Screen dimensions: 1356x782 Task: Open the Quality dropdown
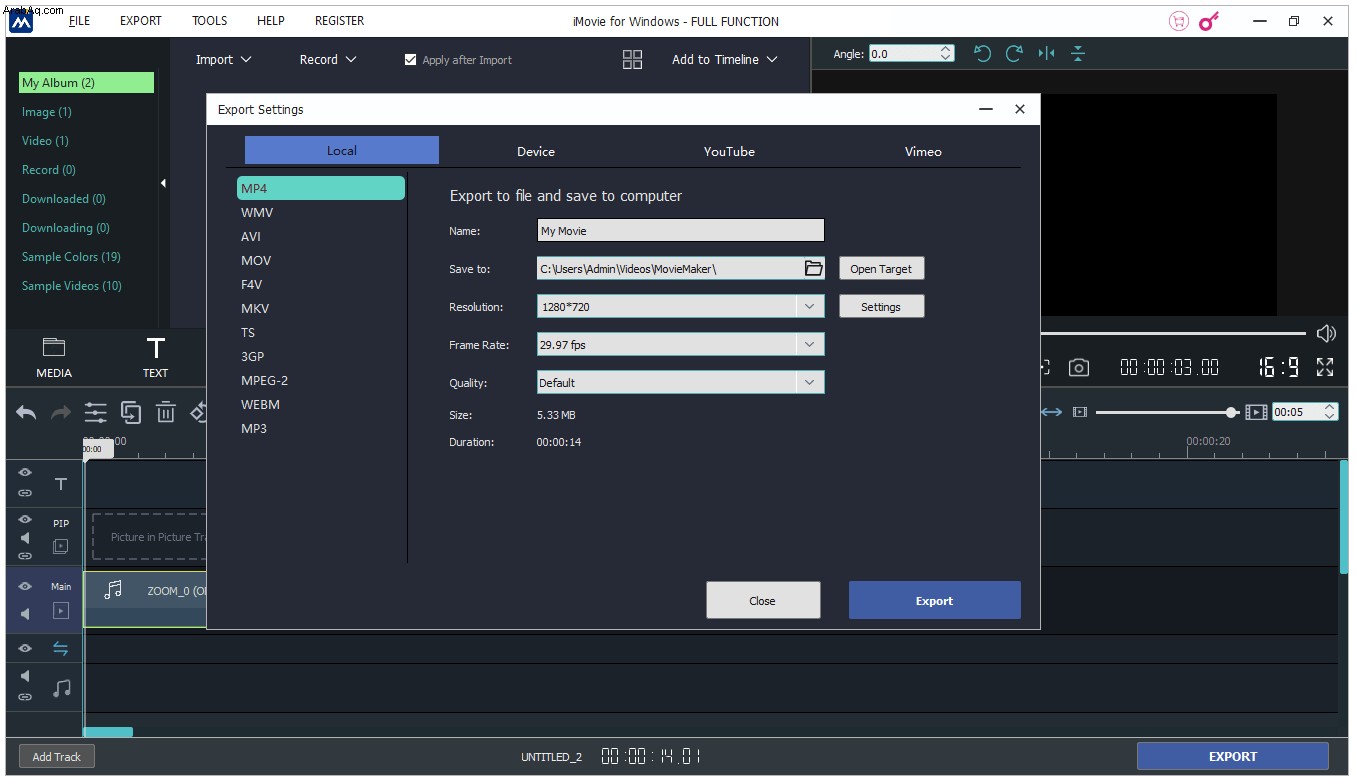coord(680,383)
